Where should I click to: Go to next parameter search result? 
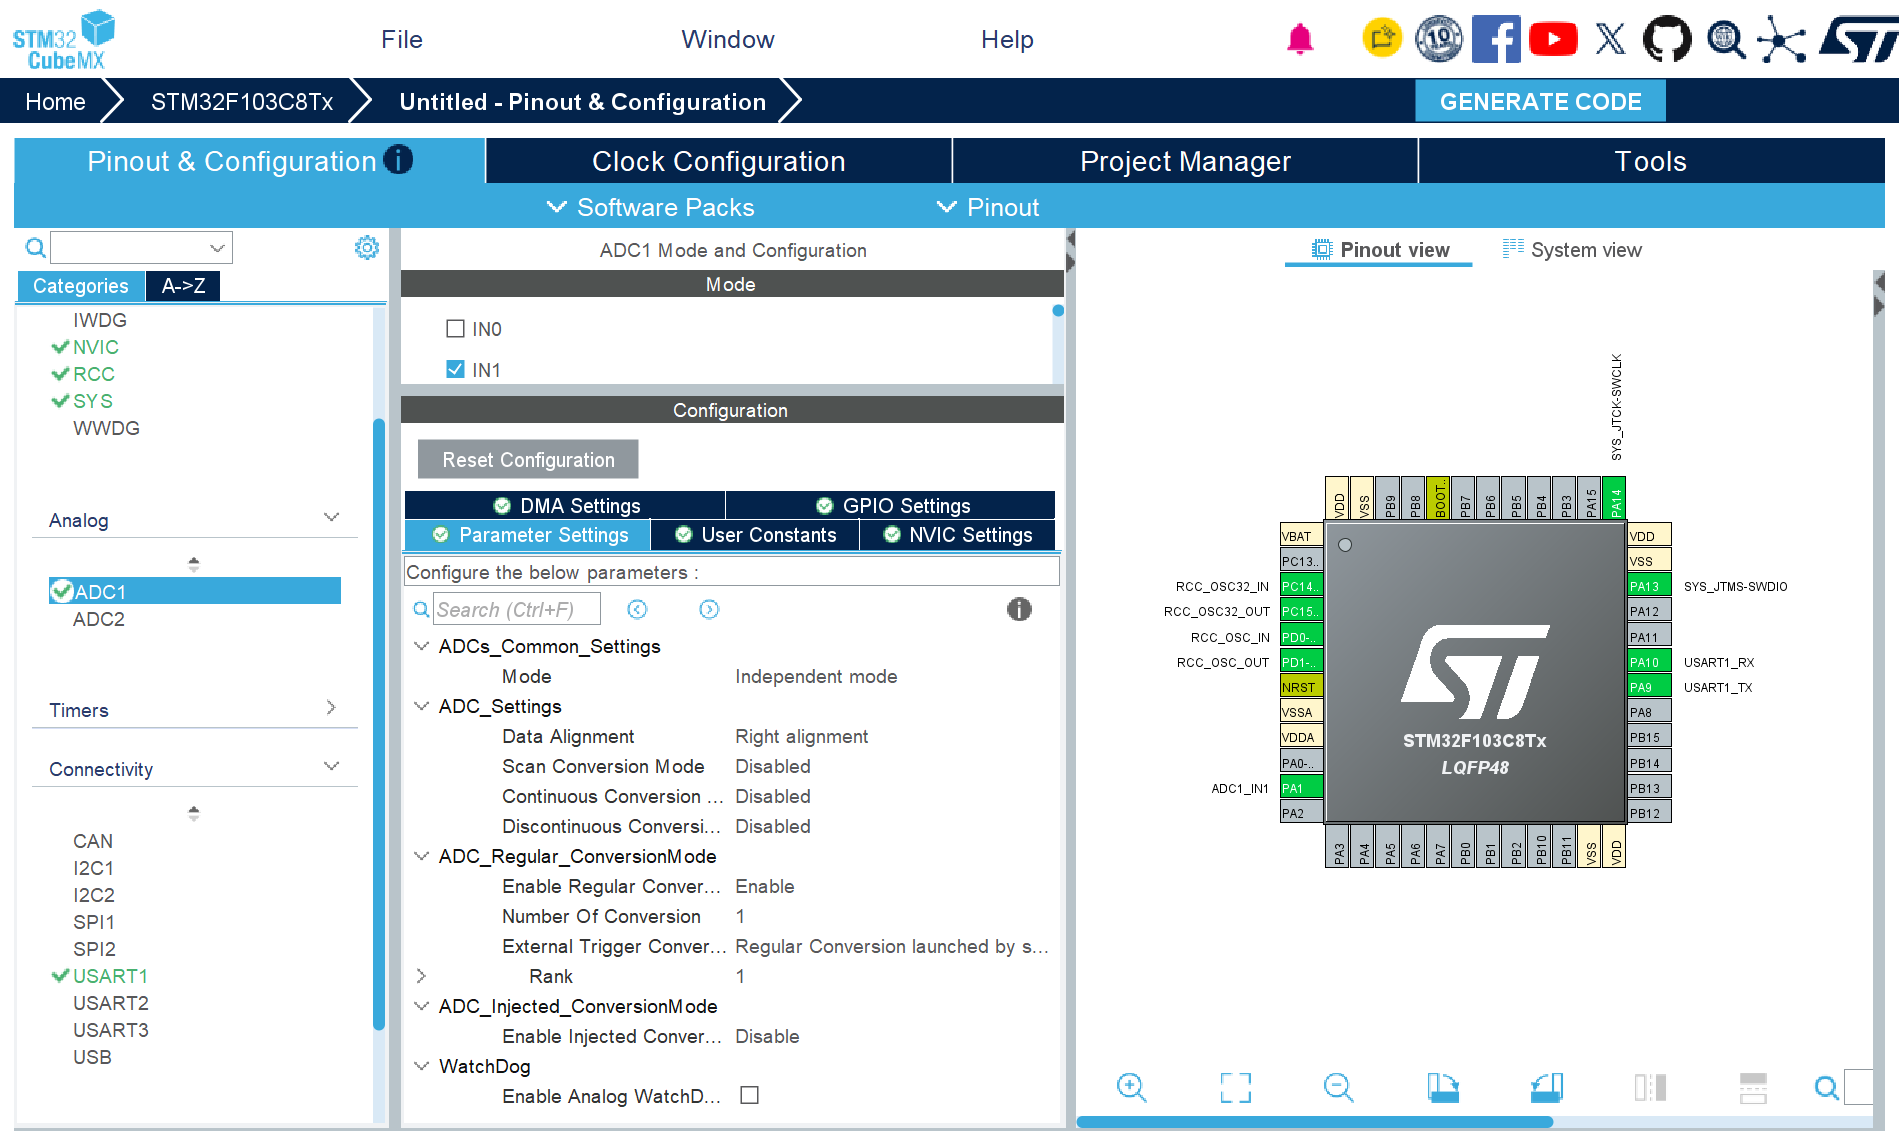pos(709,609)
